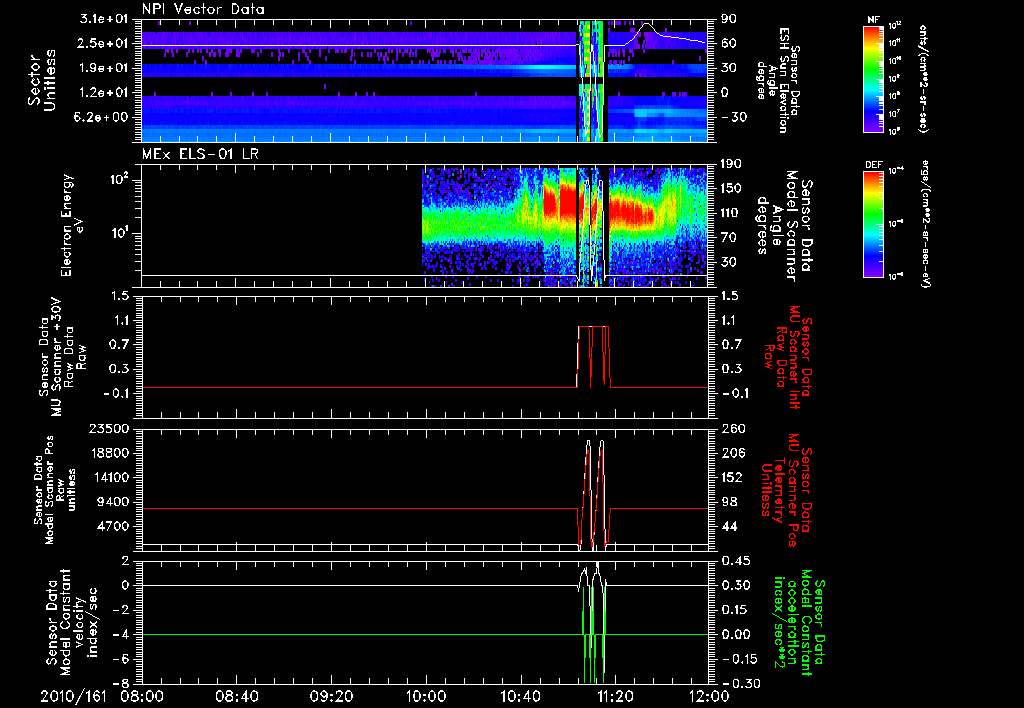Click the -6 velocity tick label
Viewport: 1024px width, 708px height.
(x=122, y=659)
